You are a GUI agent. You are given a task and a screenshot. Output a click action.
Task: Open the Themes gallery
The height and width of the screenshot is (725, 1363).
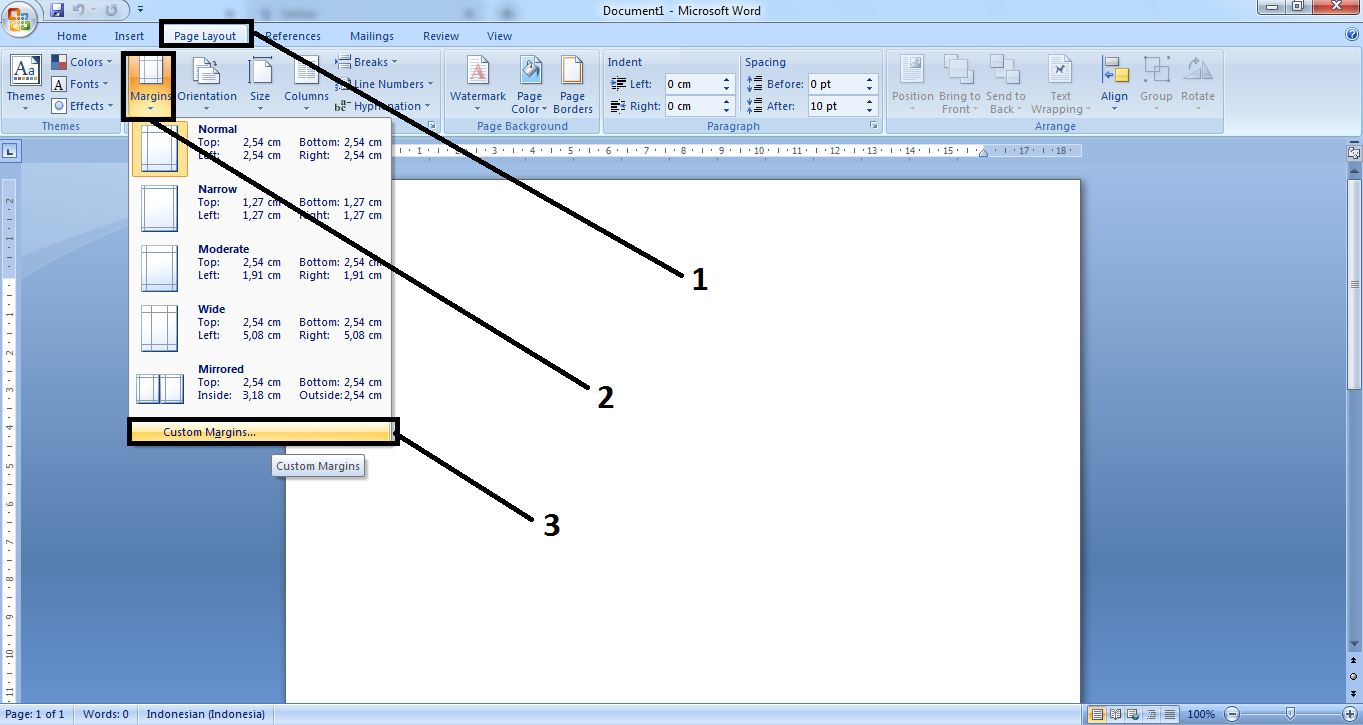(25, 84)
